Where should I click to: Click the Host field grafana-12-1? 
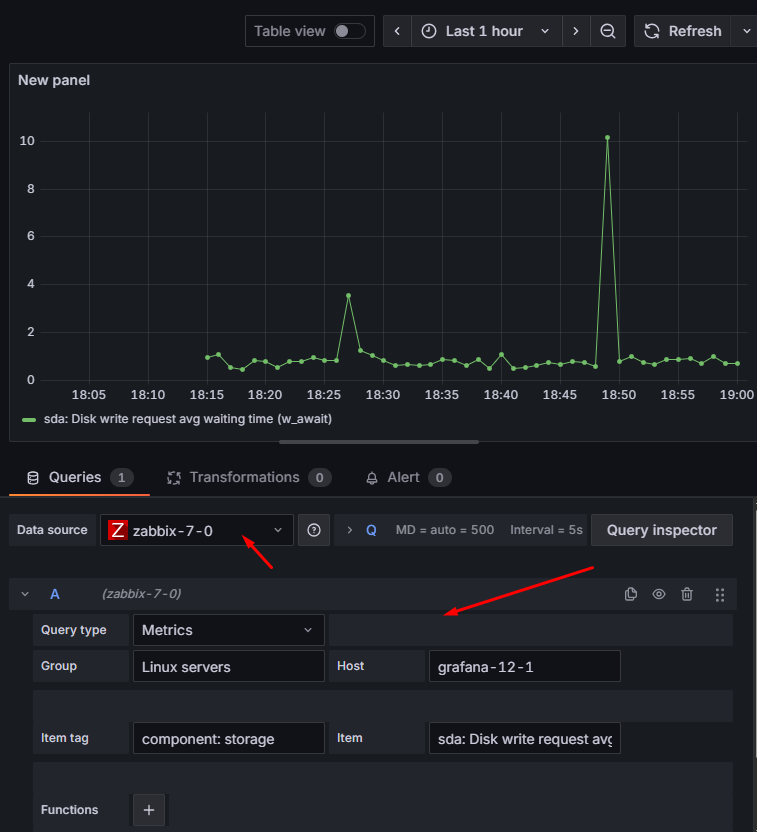pyautogui.click(x=523, y=666)
